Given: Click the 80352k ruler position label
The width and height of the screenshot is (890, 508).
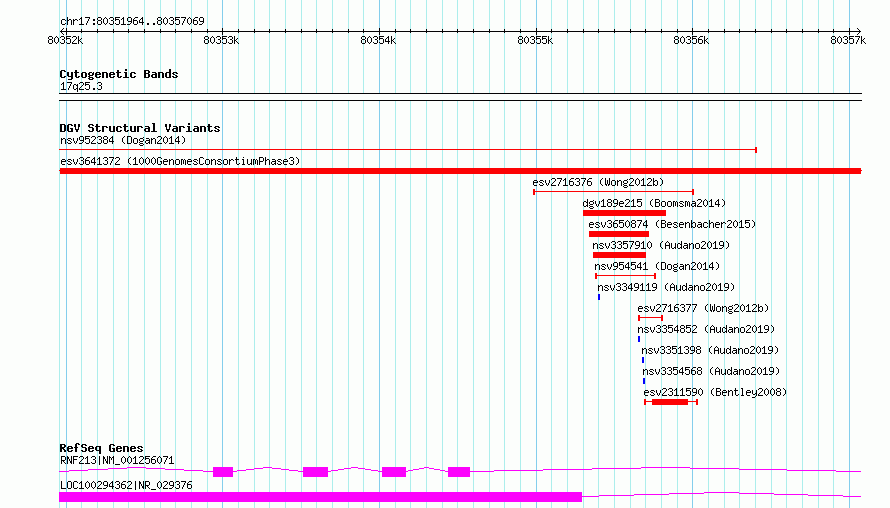Looking at the screenshot, I should (x=65, y=40).
